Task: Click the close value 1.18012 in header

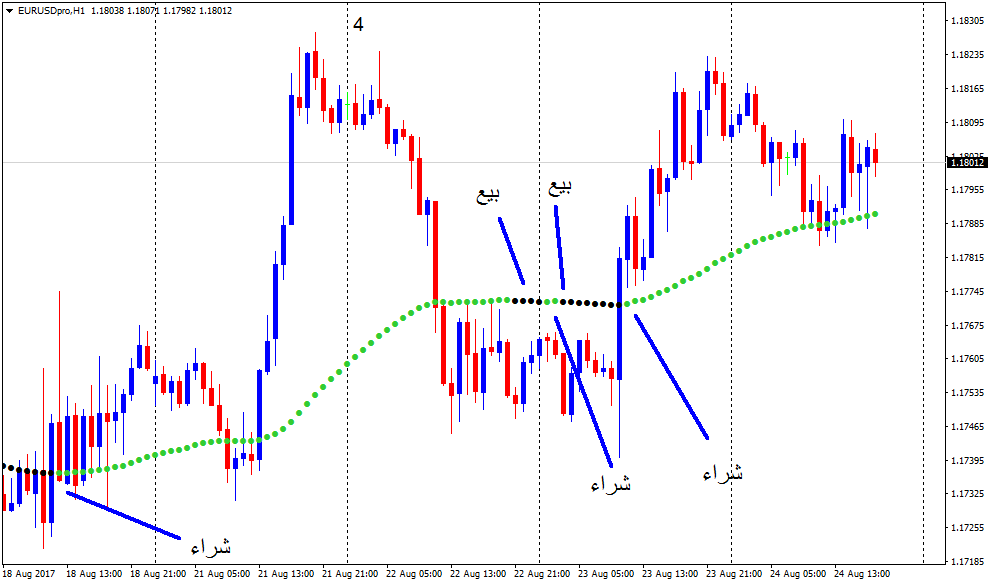Action: click(x=215, y=11)
